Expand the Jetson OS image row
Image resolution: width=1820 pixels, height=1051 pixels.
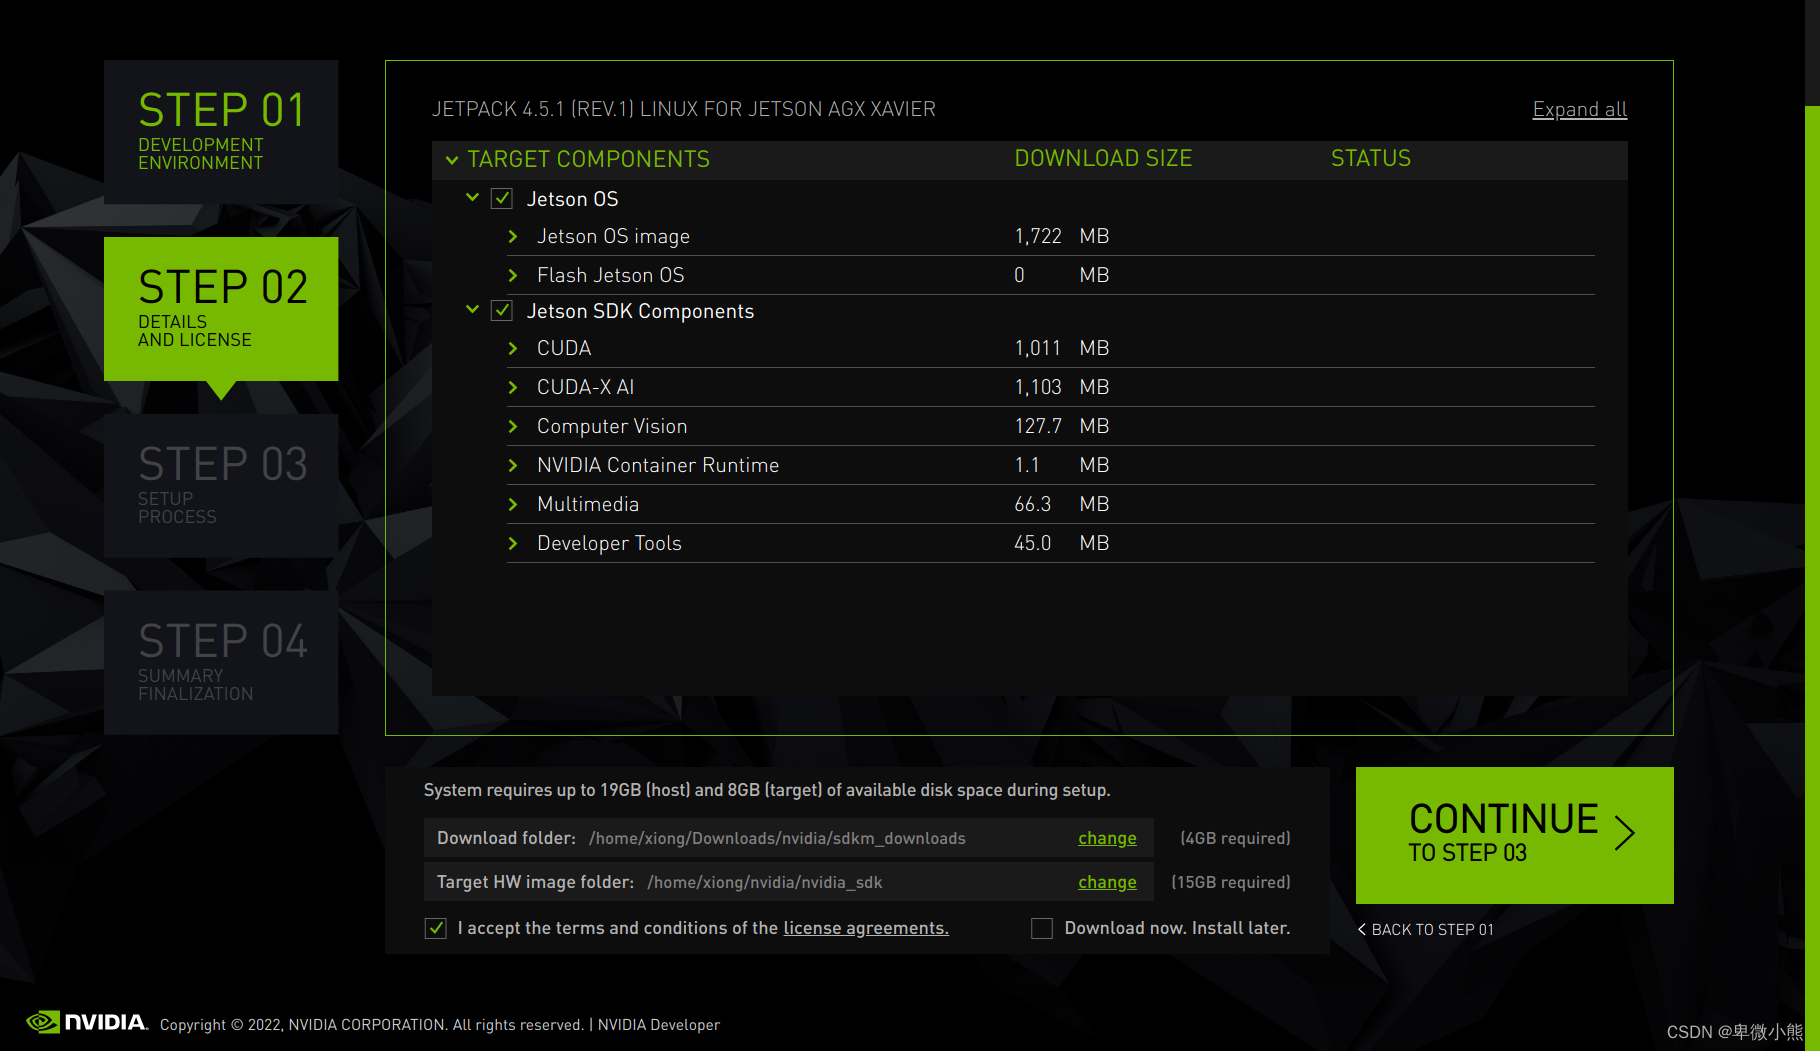tap(513, 237)
